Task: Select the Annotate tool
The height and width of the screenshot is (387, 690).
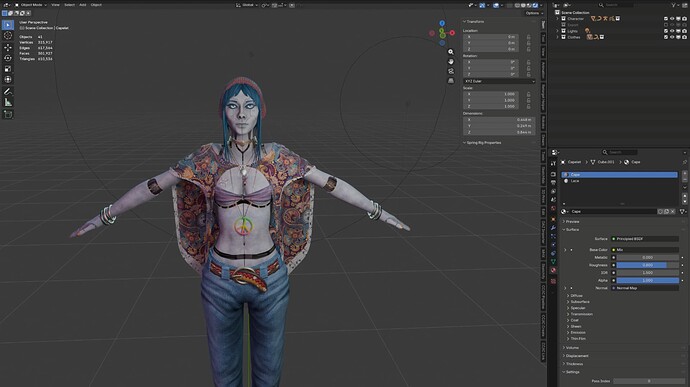Action: tap(8, 92)
